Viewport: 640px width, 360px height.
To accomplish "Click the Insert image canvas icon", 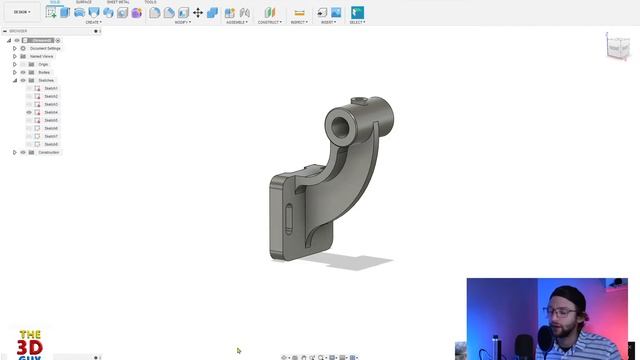I will click(x=336, y=13).
